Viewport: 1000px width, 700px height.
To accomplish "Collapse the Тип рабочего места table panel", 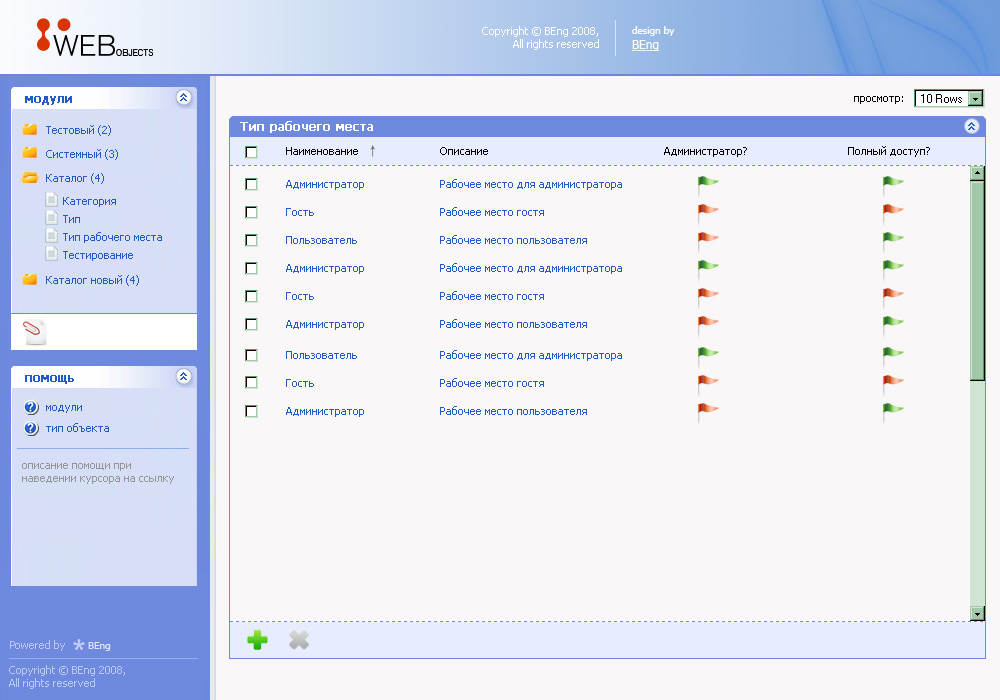I will tap(971, 127).
